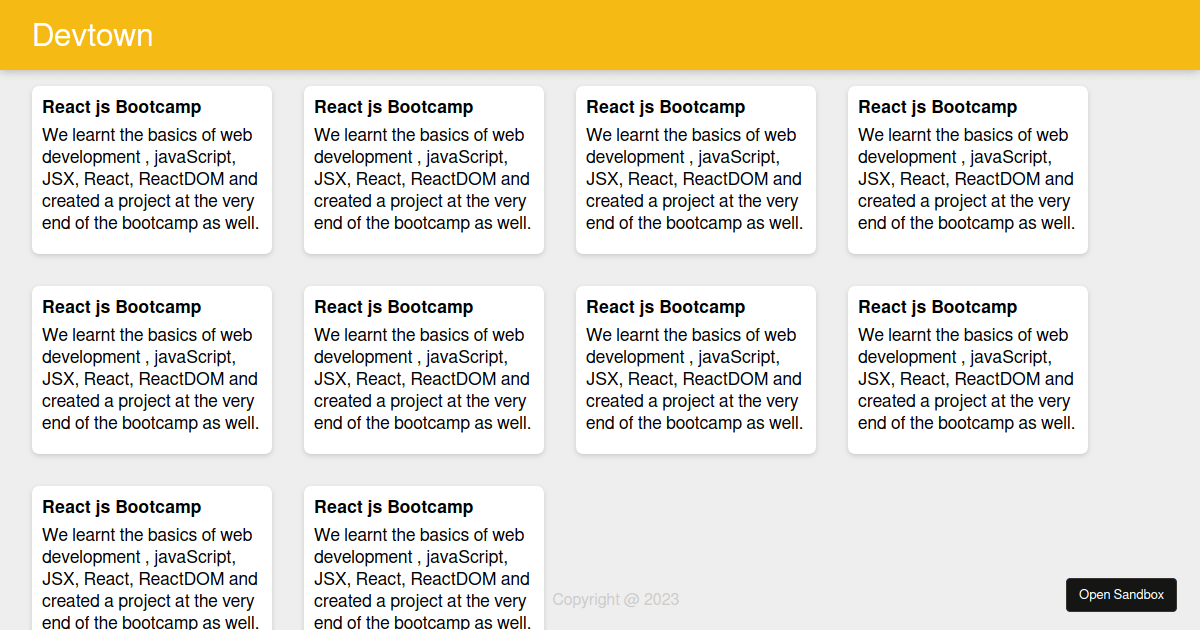Click the description text of the first card
Viewport: 1200px width, 630px height.
149,178
